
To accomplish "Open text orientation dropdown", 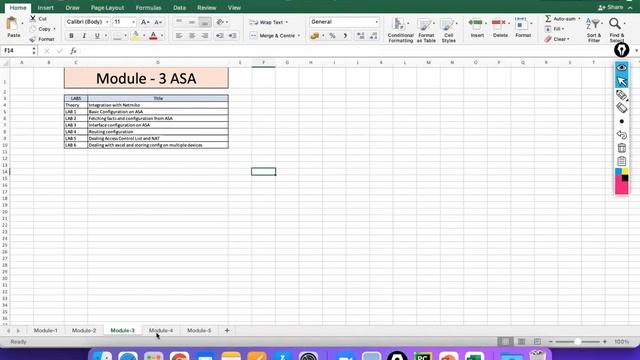I will (x=222, y=22).
